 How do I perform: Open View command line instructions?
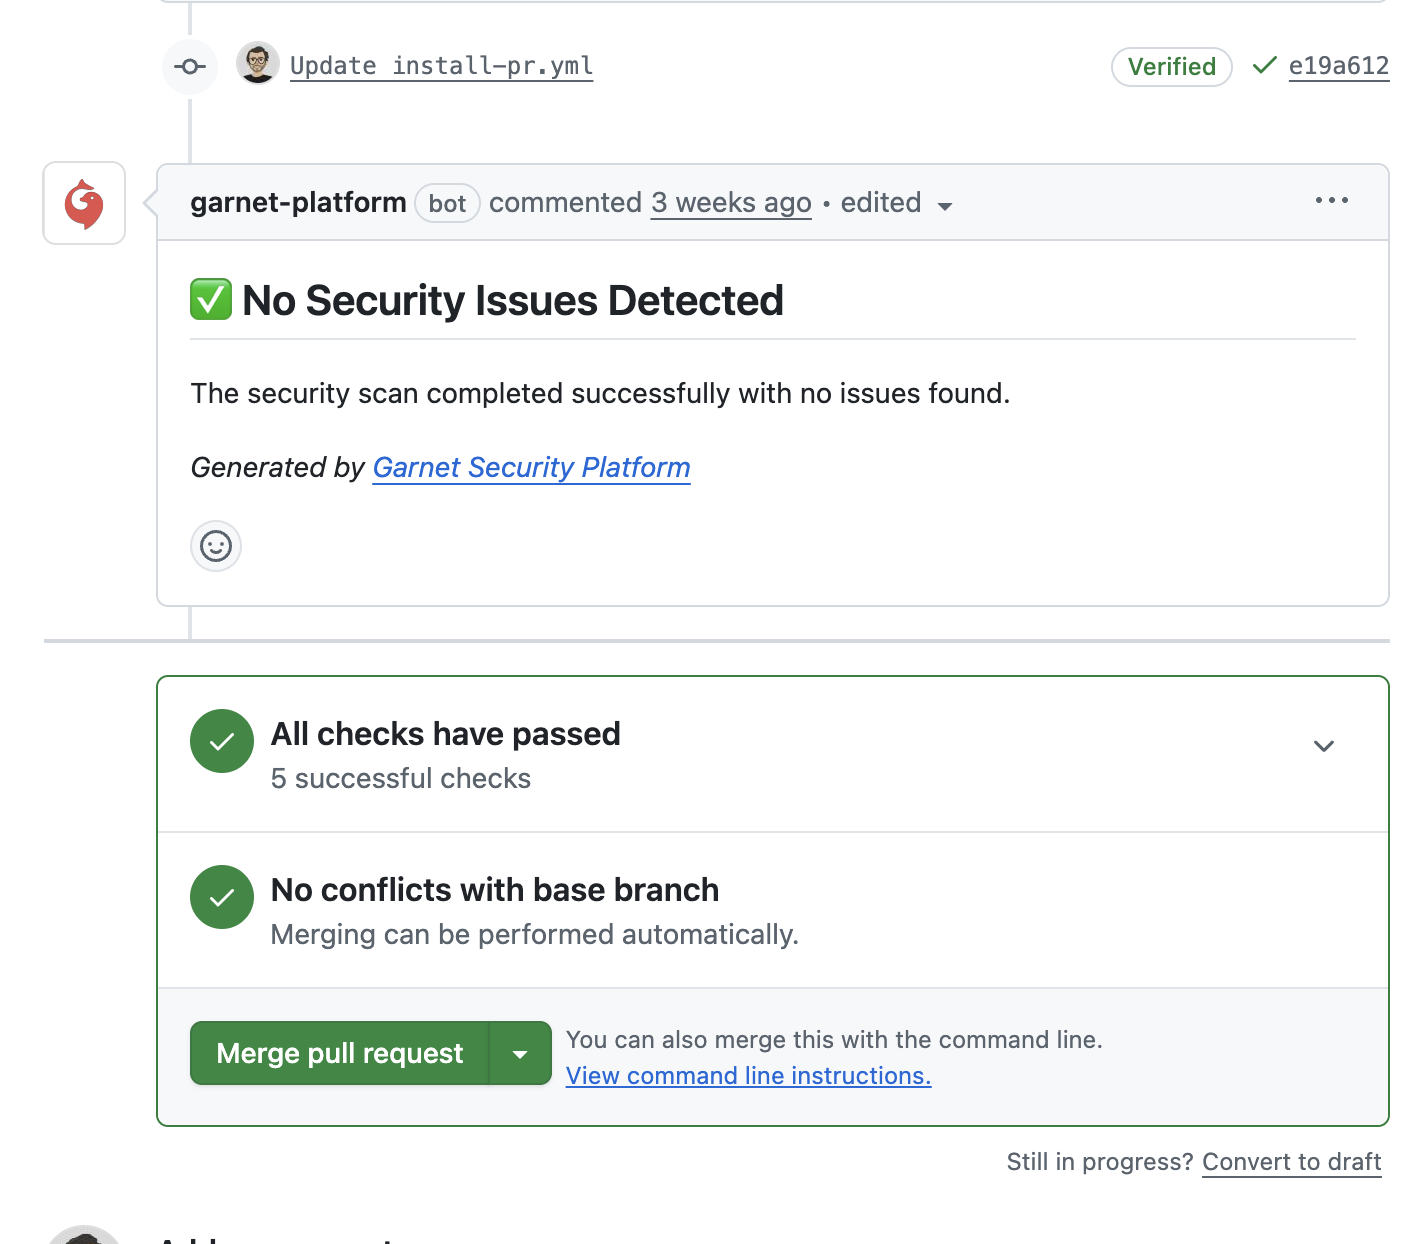click(748, 1075)
